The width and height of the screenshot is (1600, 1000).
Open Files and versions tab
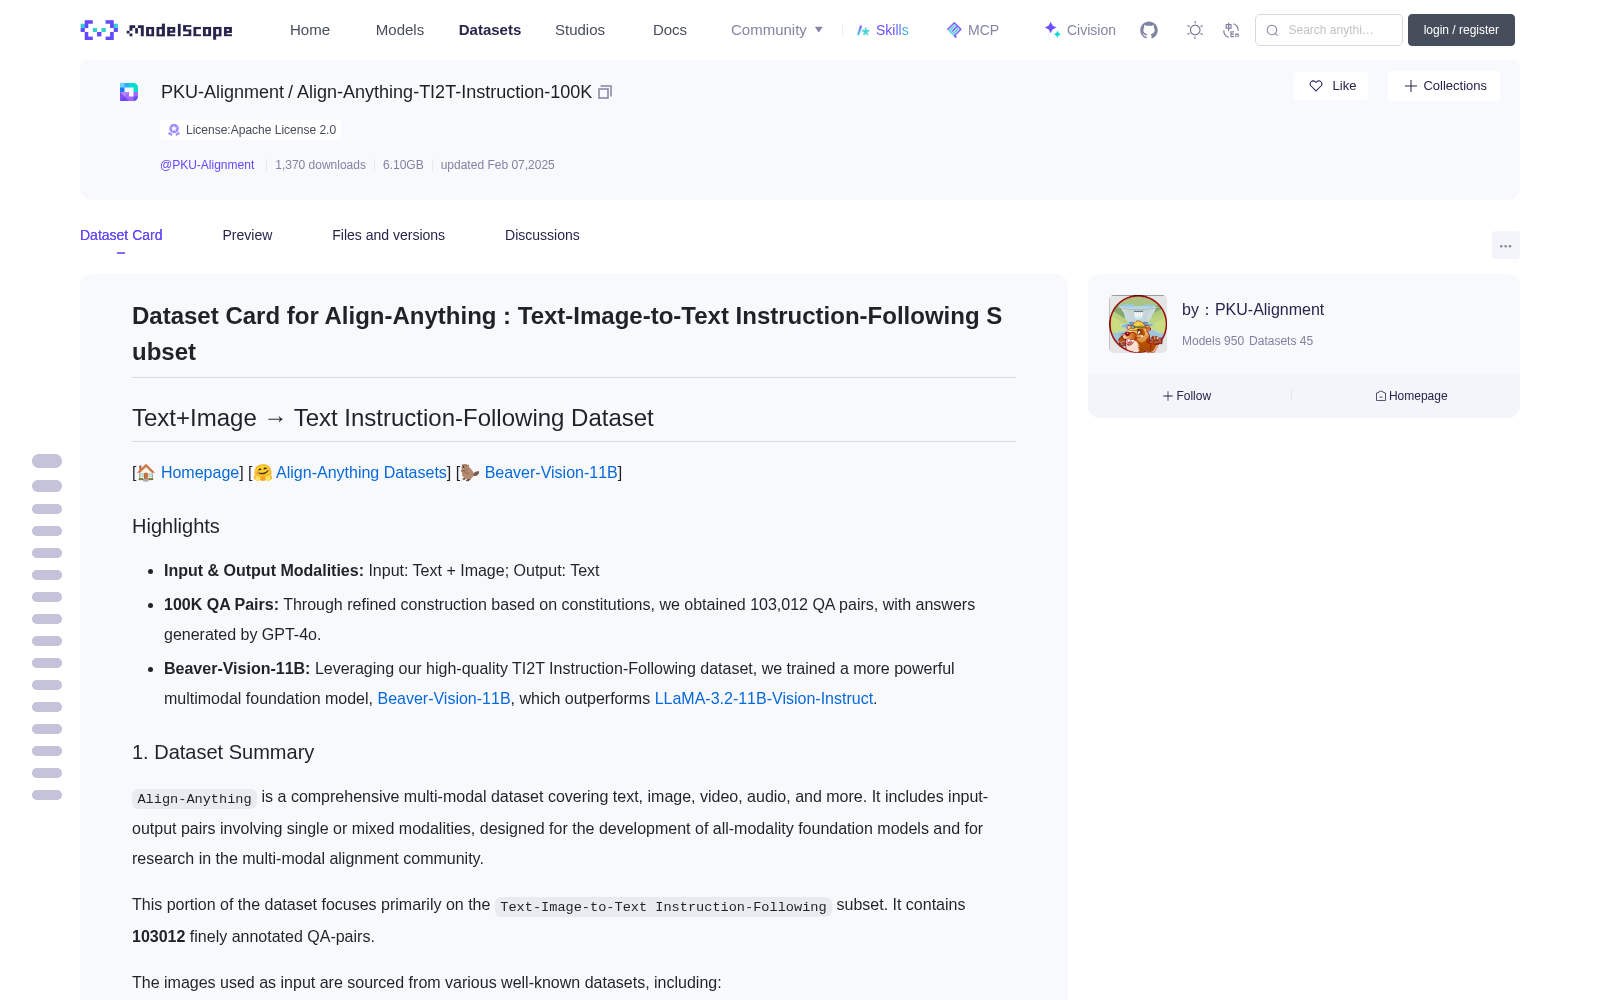pyautogui.click(x=388, y=235)
